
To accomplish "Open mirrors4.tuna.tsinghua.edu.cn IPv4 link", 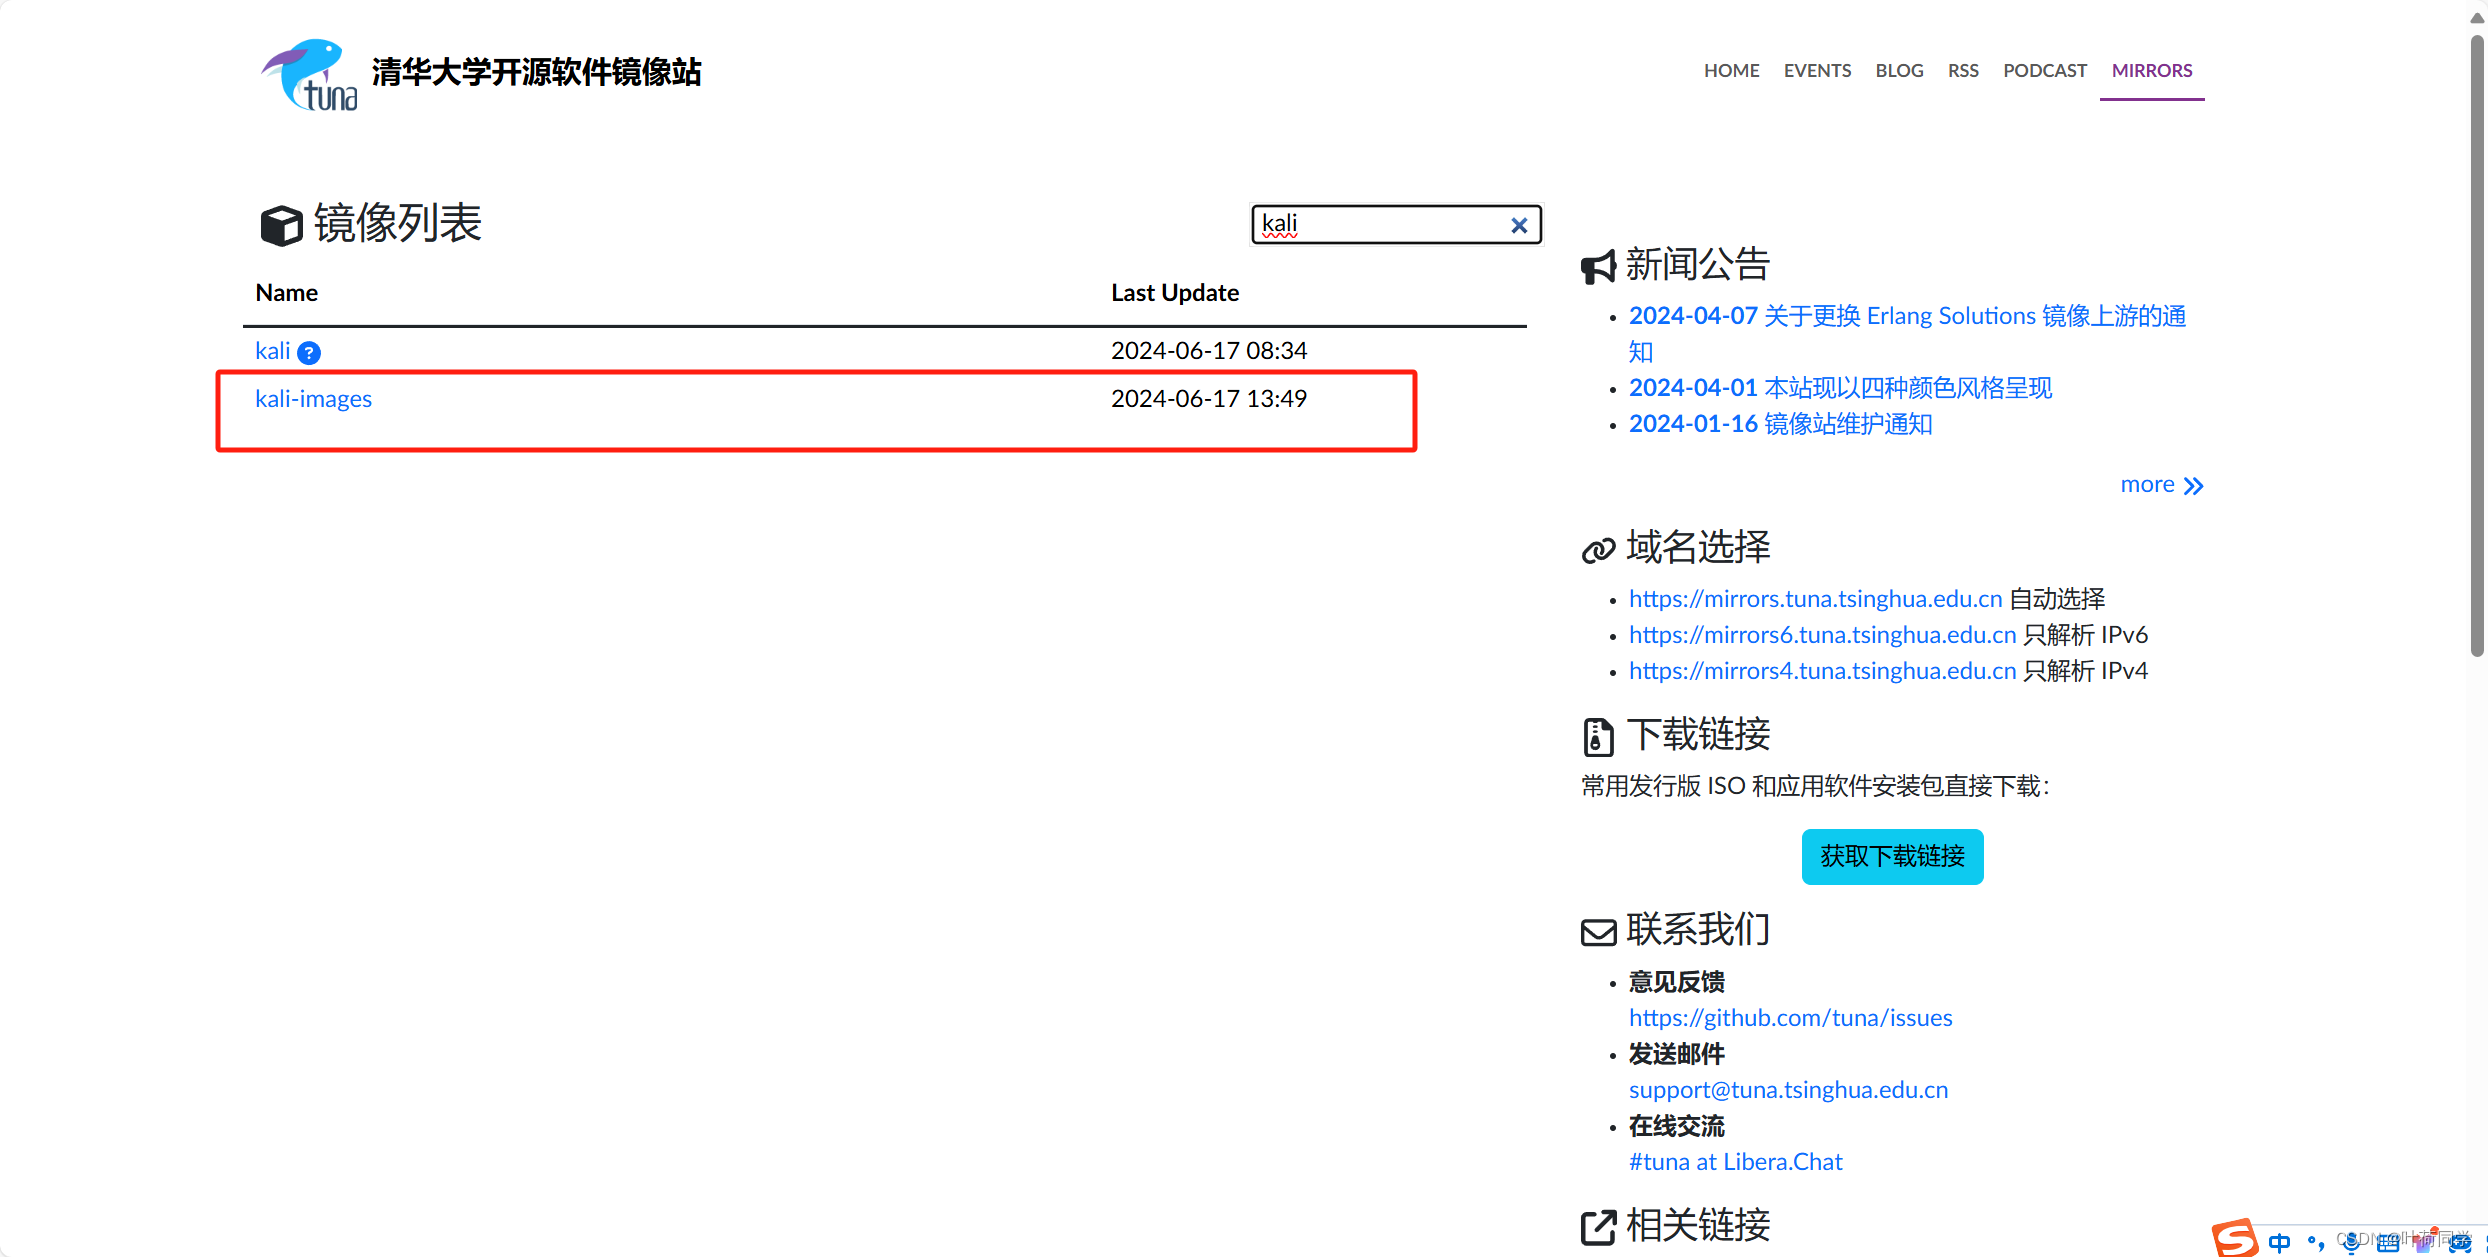I will pyautogui.click(x=1822, y=671).
